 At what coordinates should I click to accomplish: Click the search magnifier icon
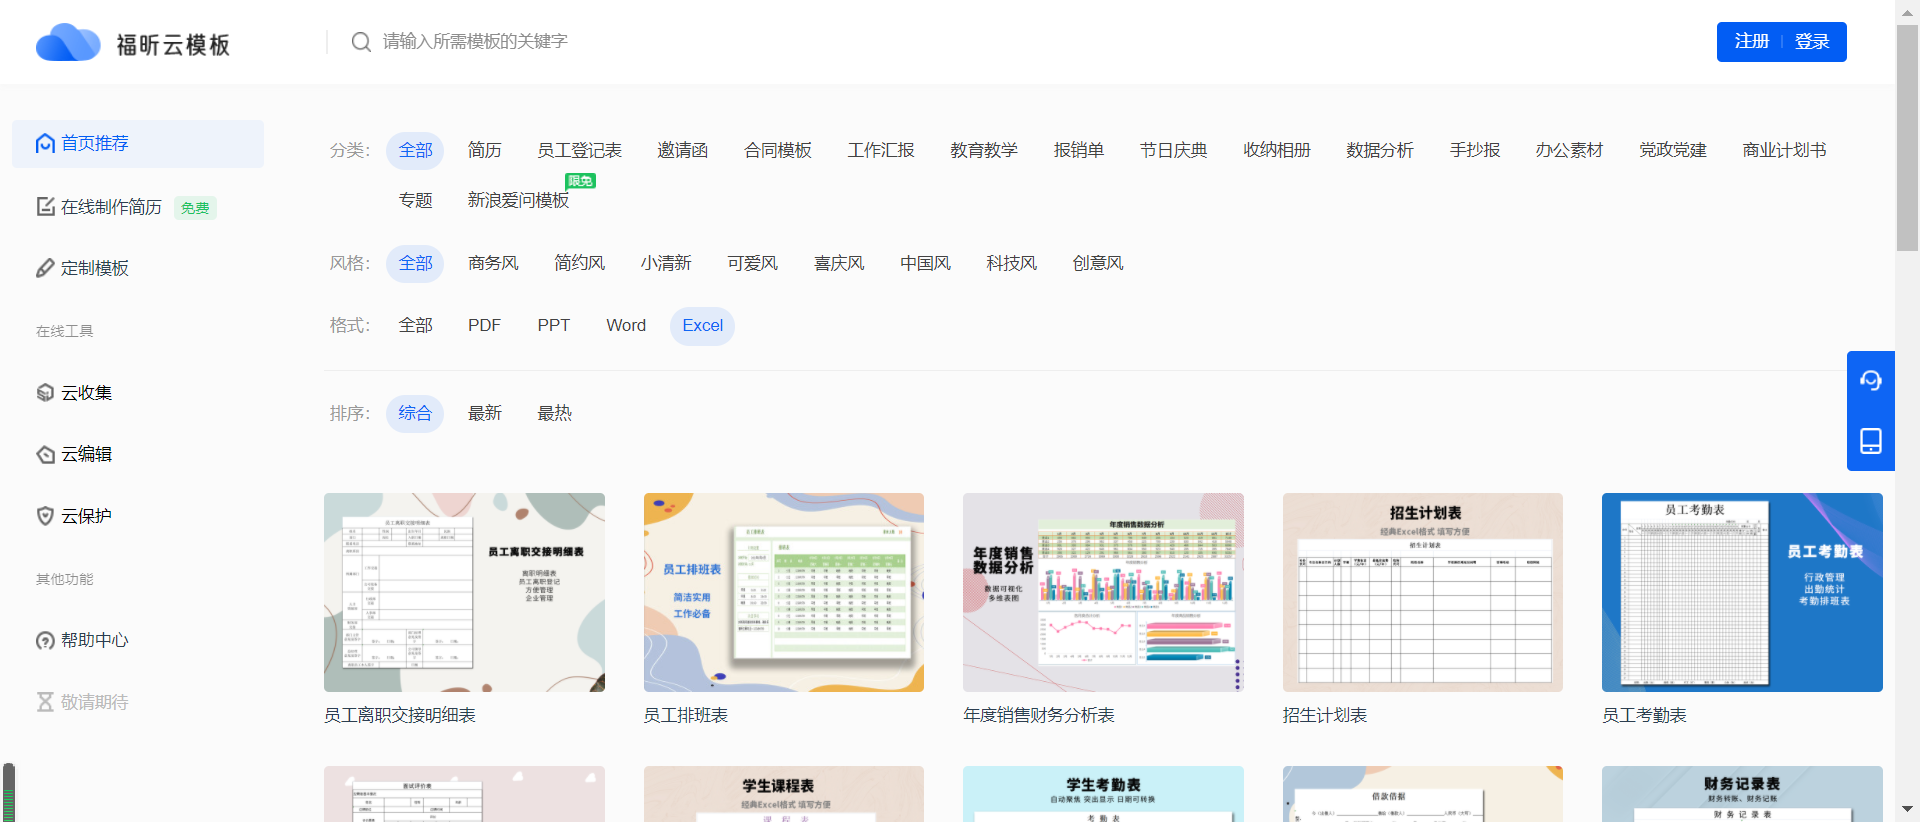(x=361, y=42)
